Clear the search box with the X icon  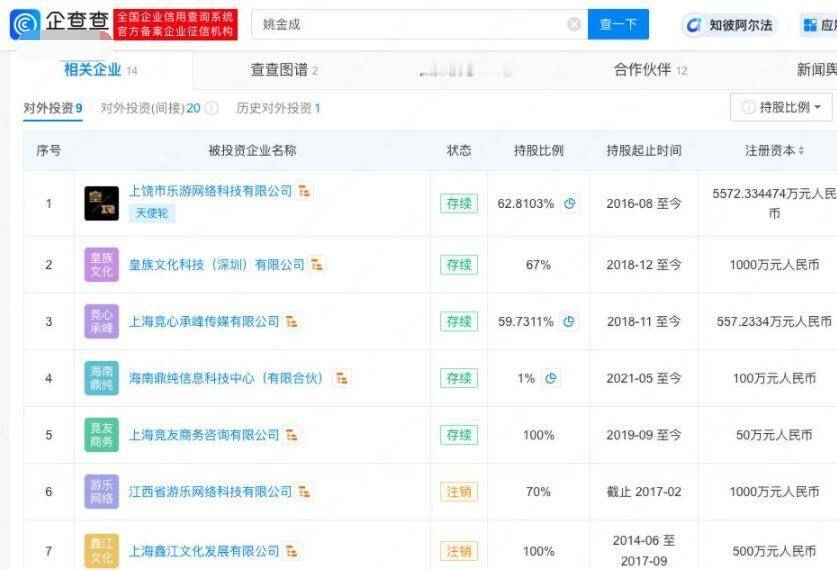pos(574,24)
